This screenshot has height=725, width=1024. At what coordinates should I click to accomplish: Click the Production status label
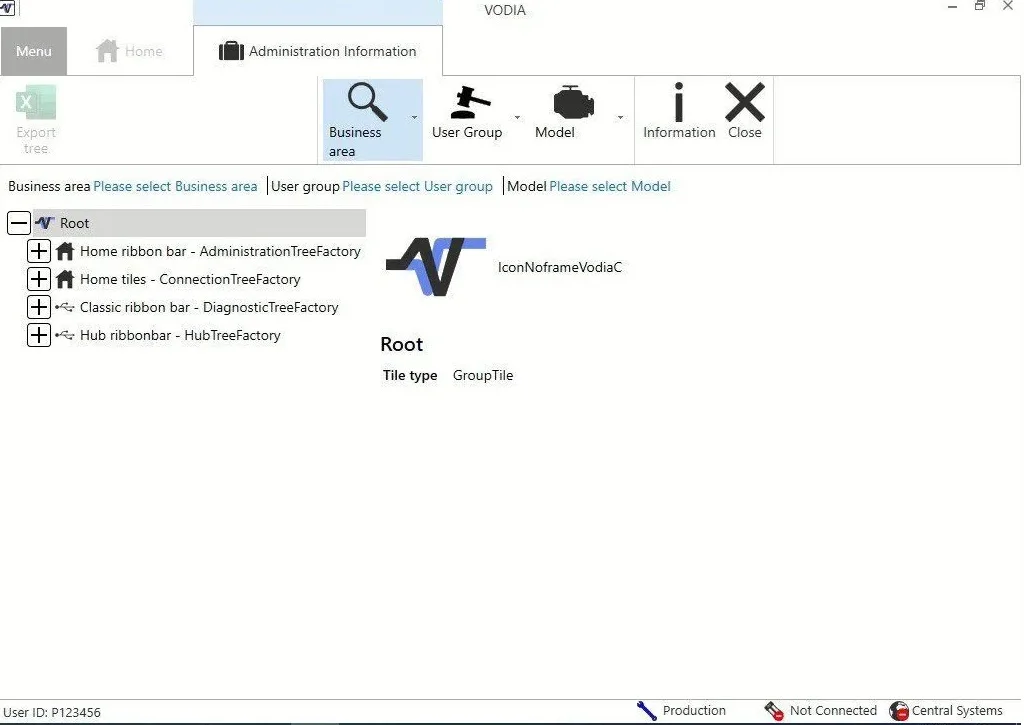[x=694, y=710]
